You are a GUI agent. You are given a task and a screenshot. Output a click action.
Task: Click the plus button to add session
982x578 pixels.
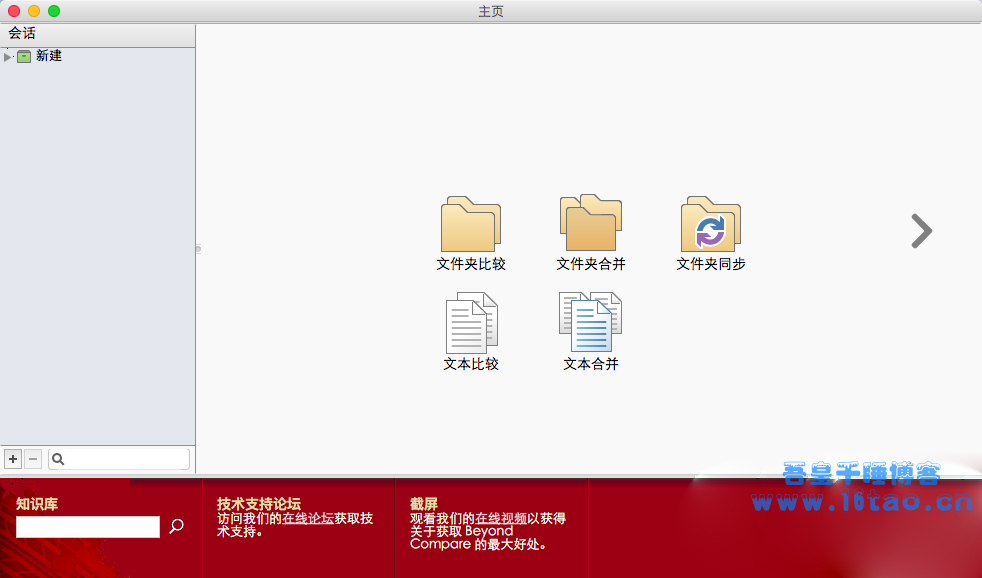[13, 459]
